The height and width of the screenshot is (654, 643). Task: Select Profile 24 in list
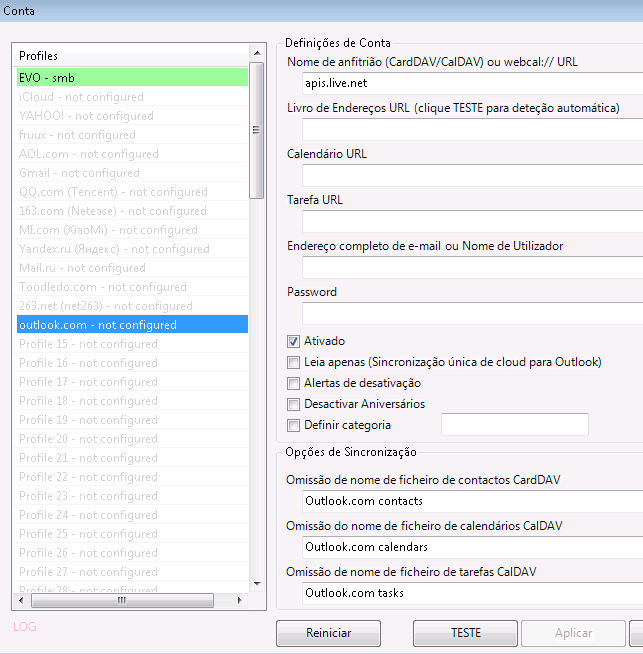[x=132, y=515]
